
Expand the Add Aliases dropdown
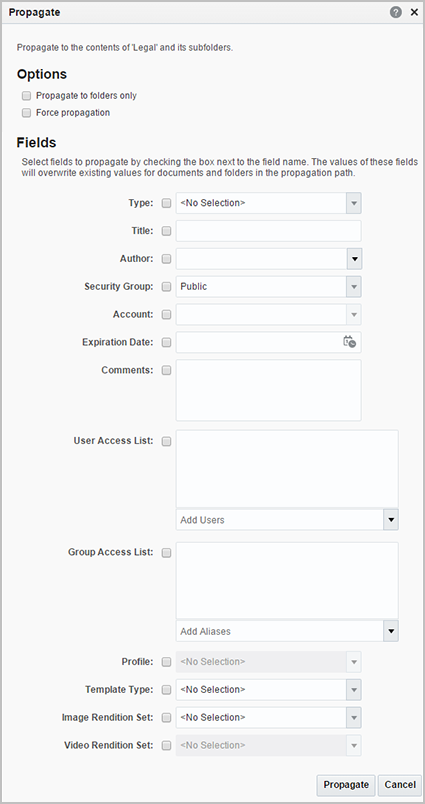391,631
